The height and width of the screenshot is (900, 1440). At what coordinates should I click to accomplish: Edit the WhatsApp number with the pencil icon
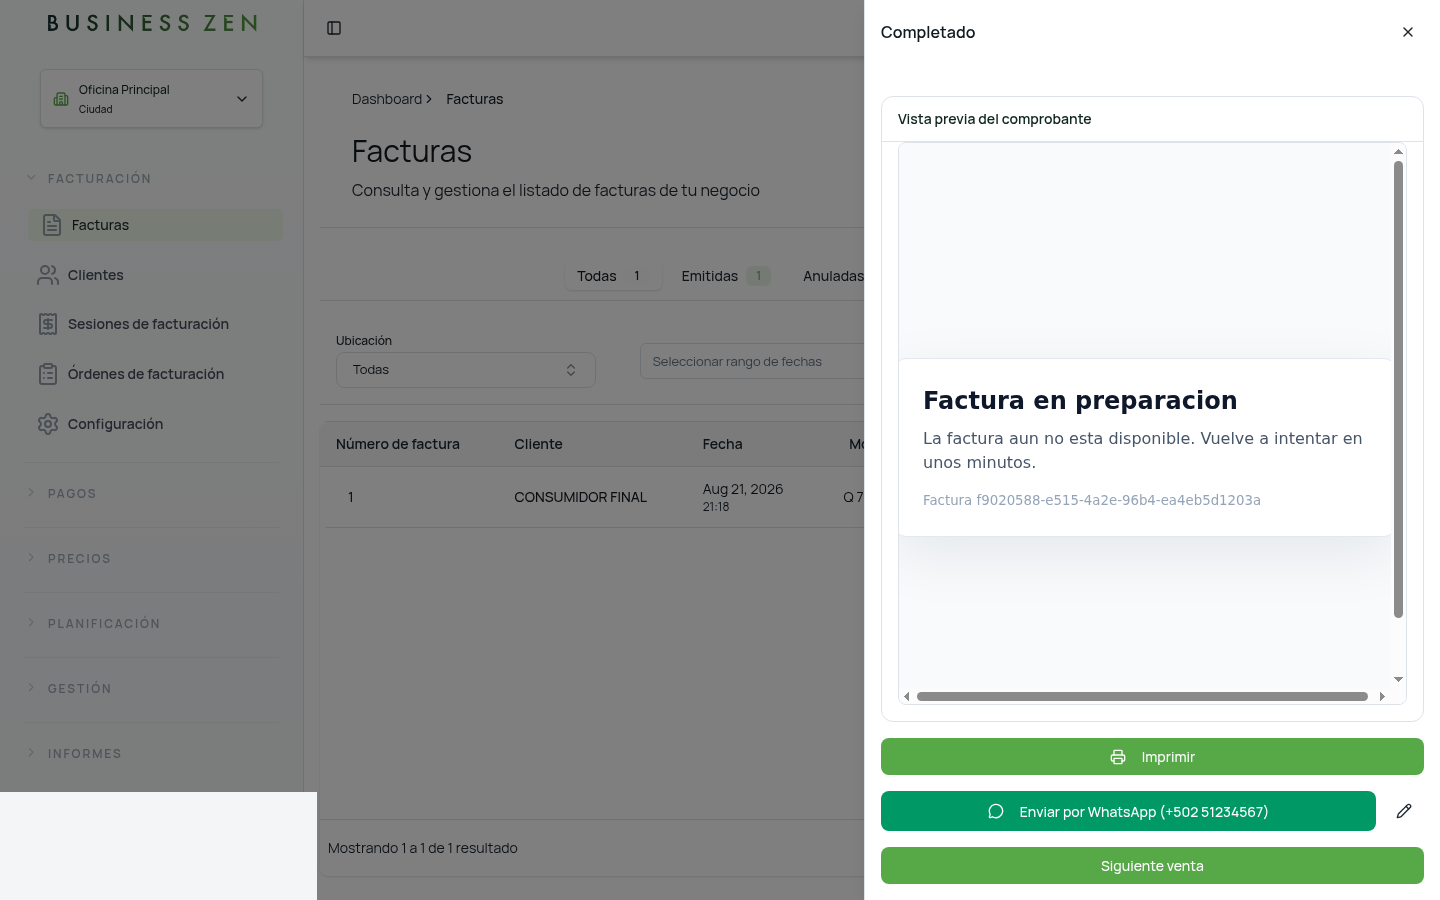point(1404,811)
